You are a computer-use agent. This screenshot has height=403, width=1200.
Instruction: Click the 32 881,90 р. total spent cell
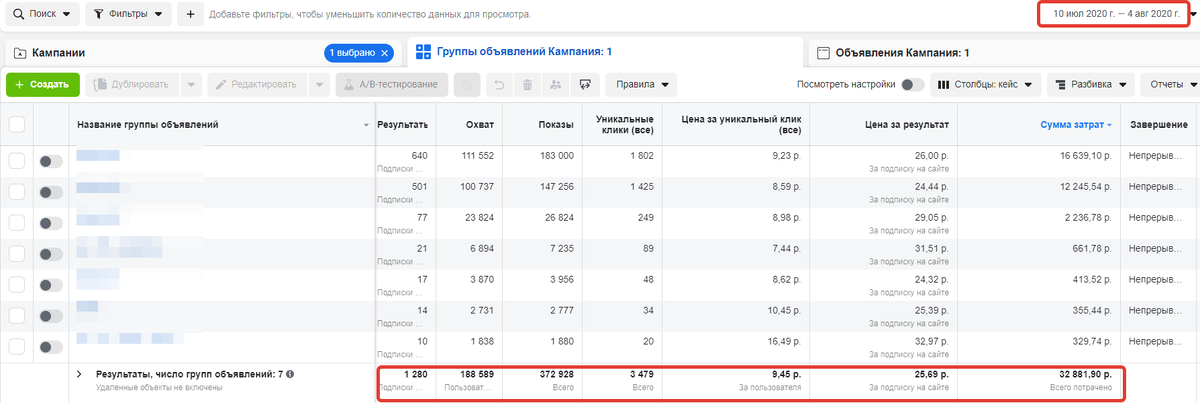click(x=1084, y=373)
